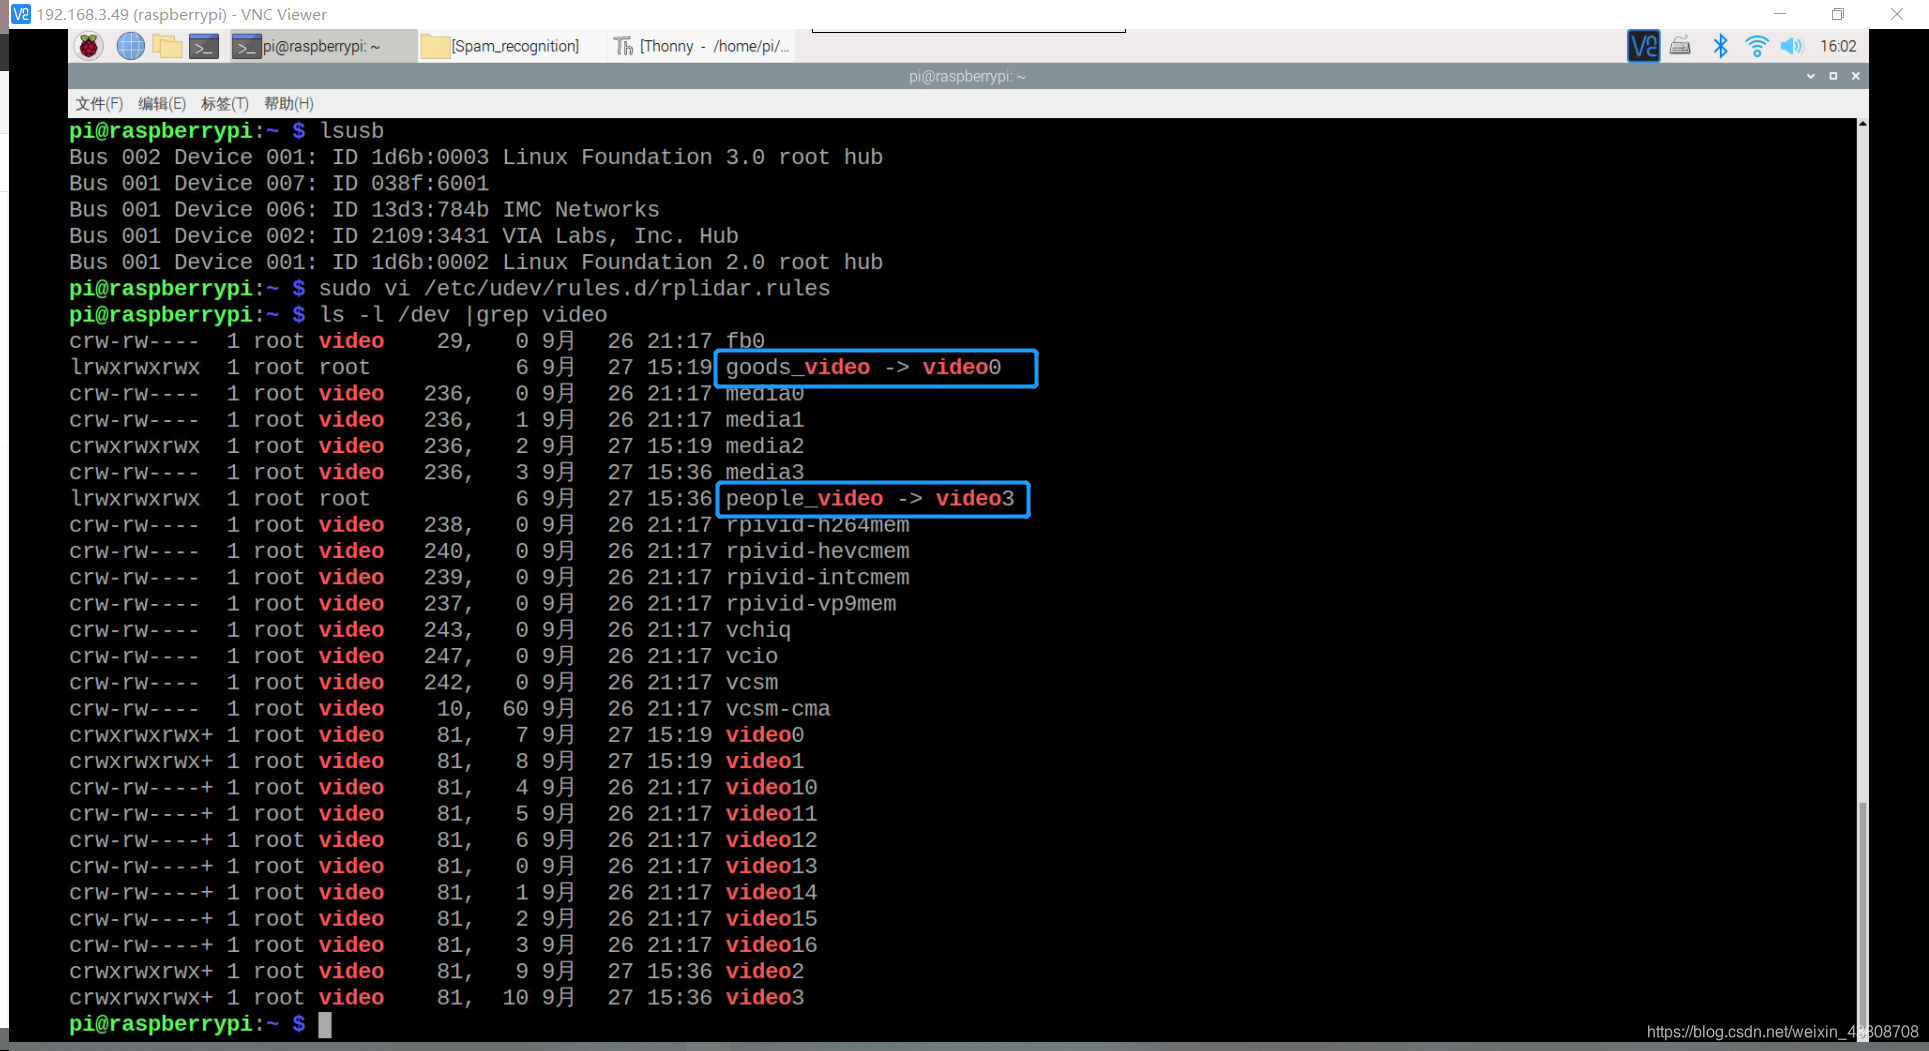Open the 标签(T) menu
1929x1051 pixels.
[x=225, y=104]
